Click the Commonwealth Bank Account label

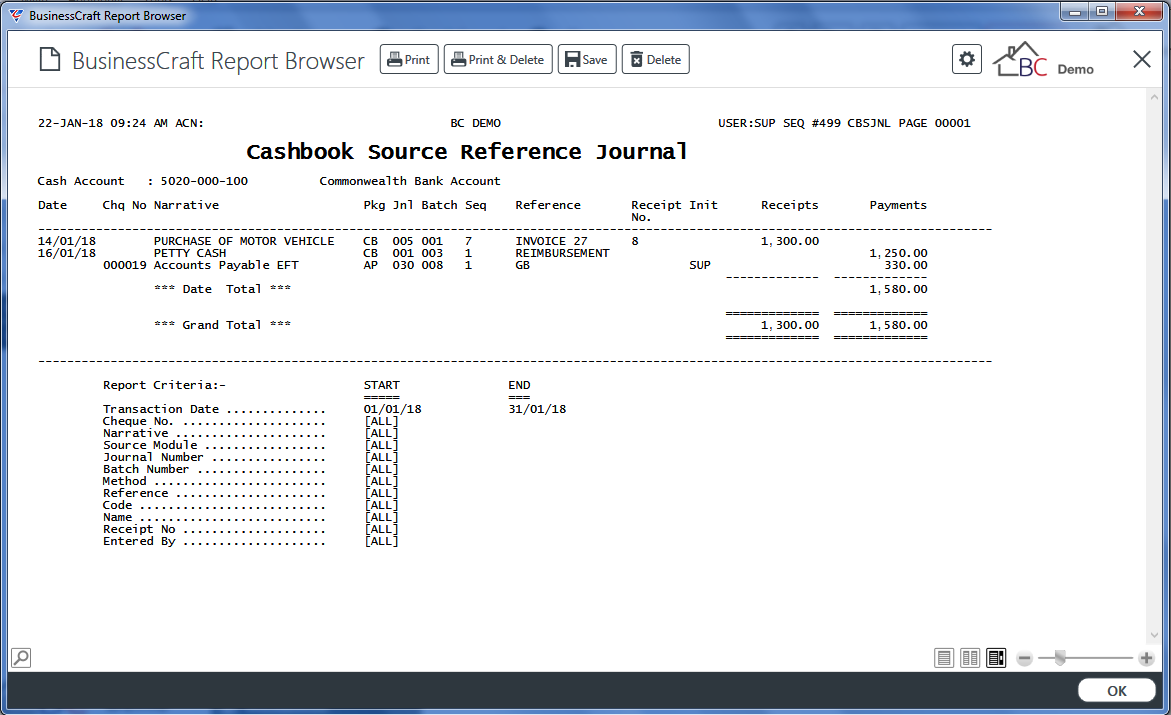point(410,182)
